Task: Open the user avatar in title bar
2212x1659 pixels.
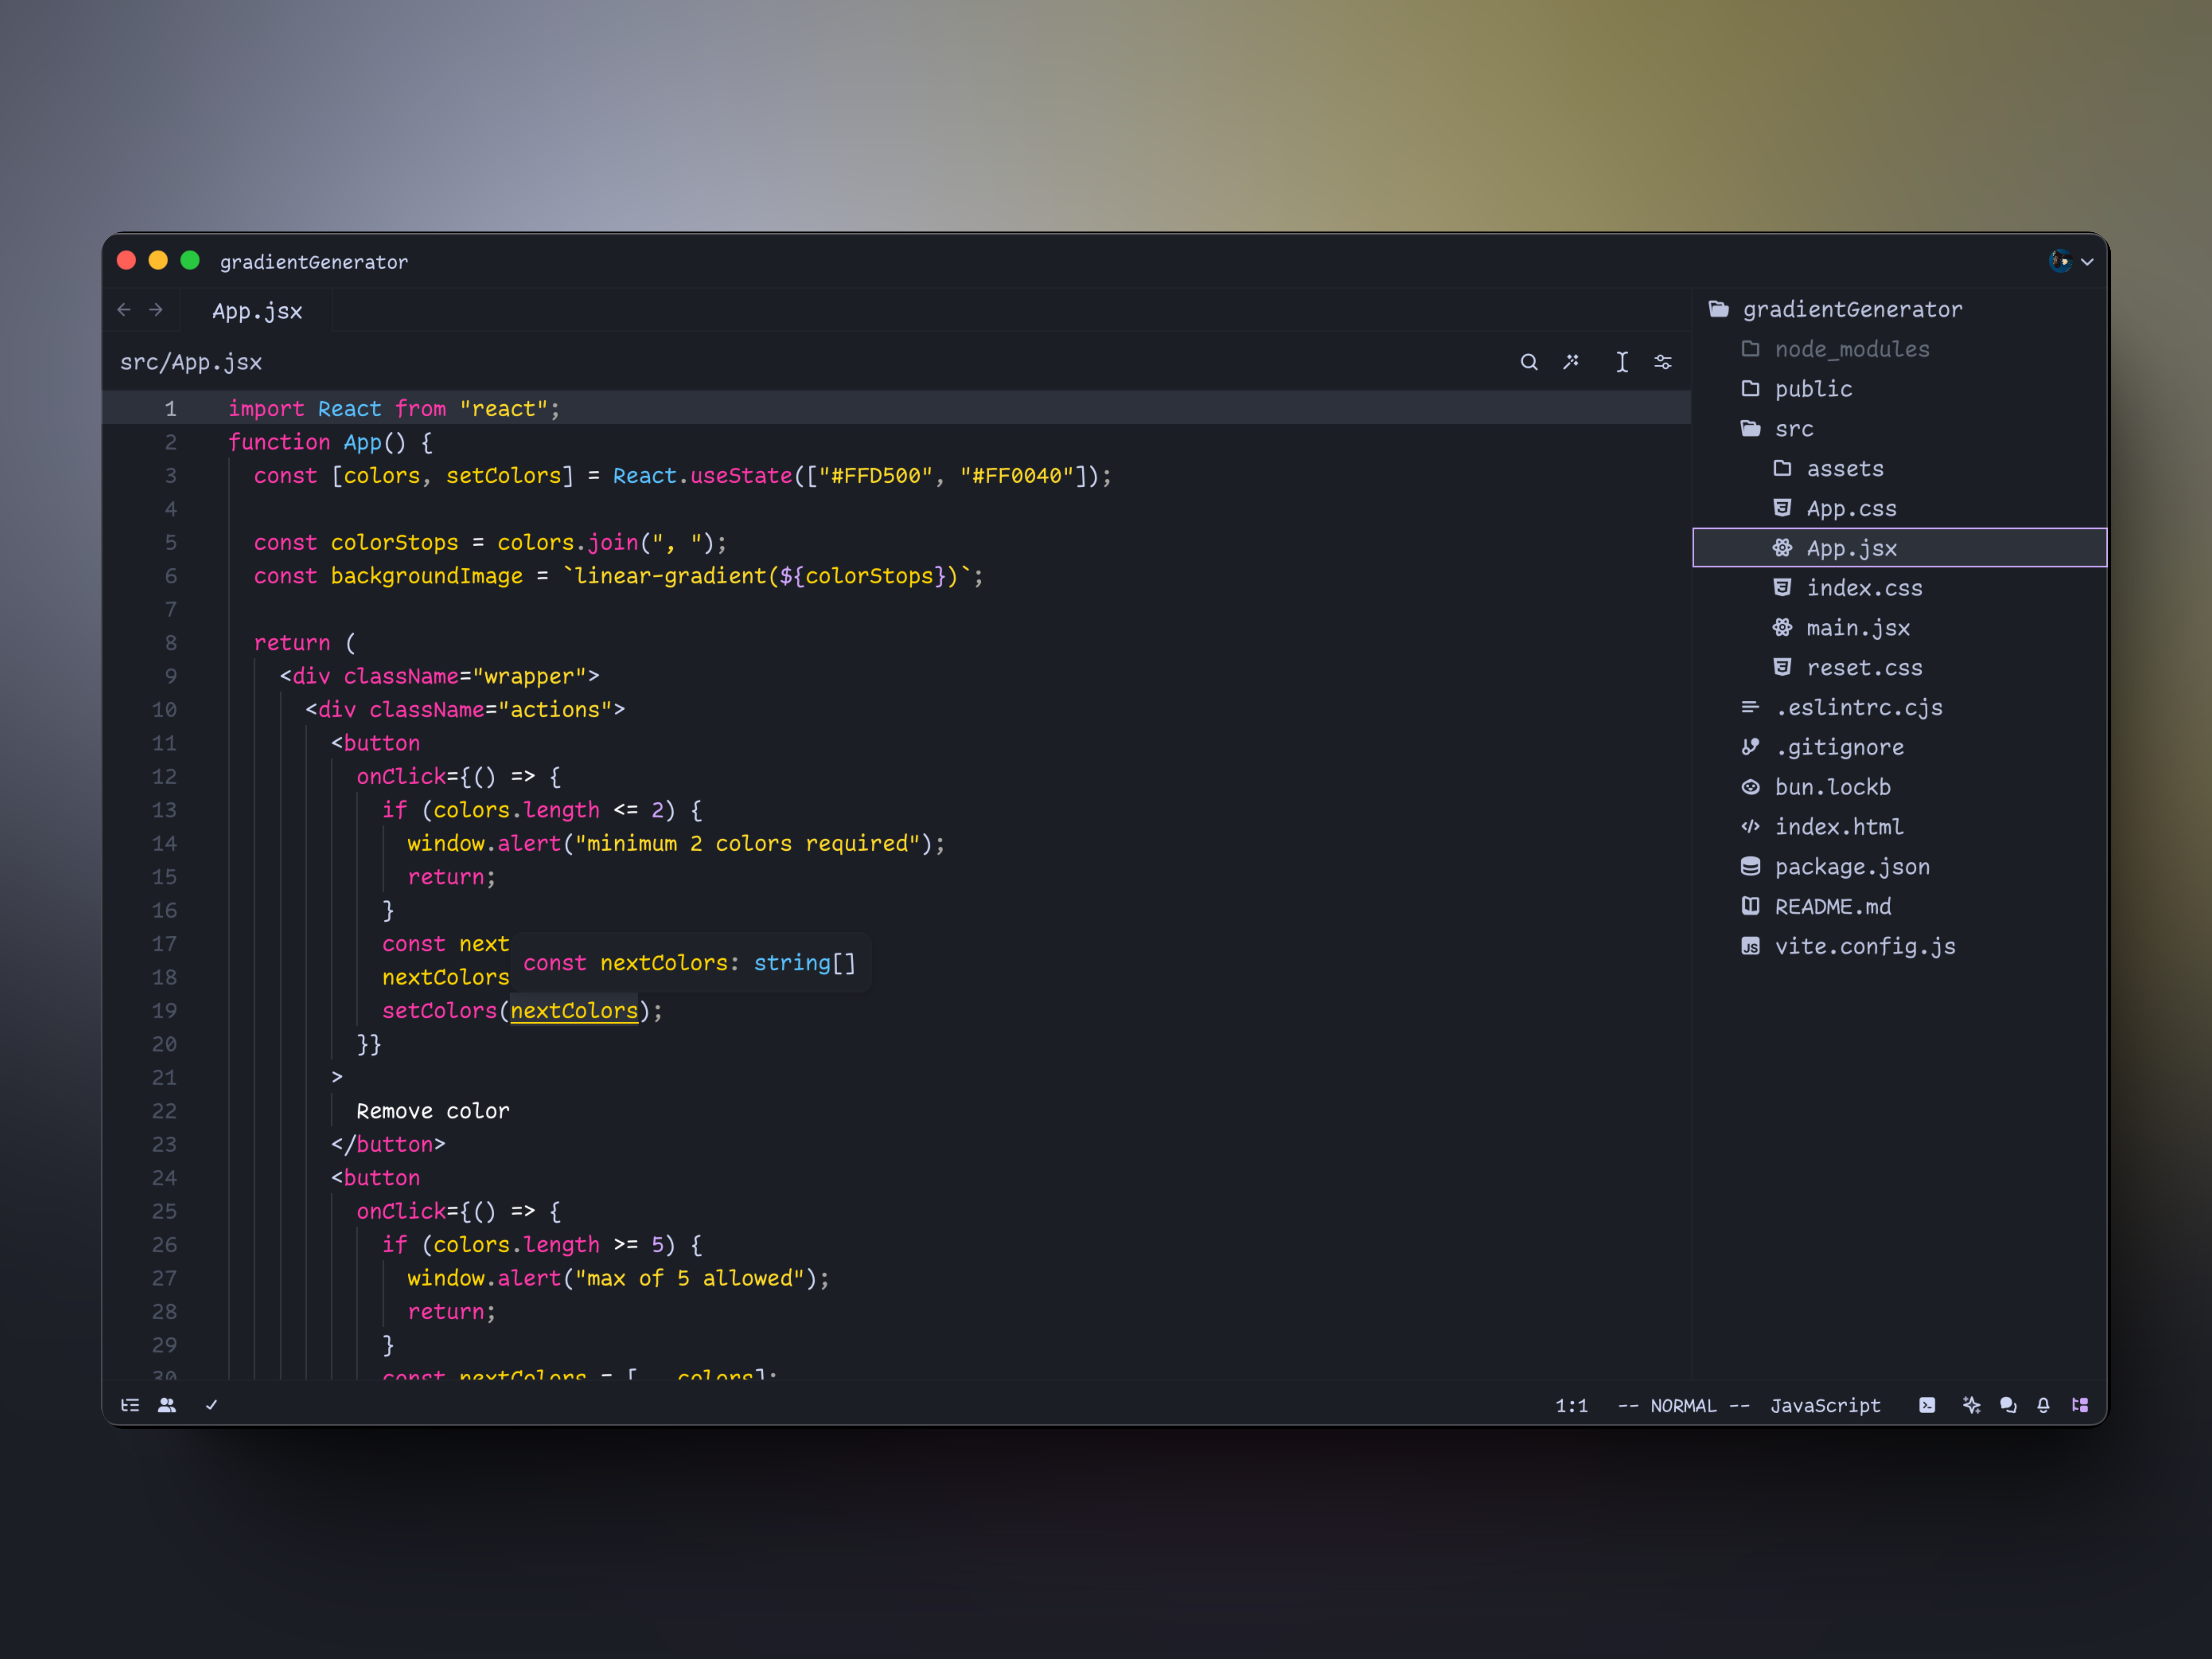Action: pyautogui.click(x=2059, y=261)
